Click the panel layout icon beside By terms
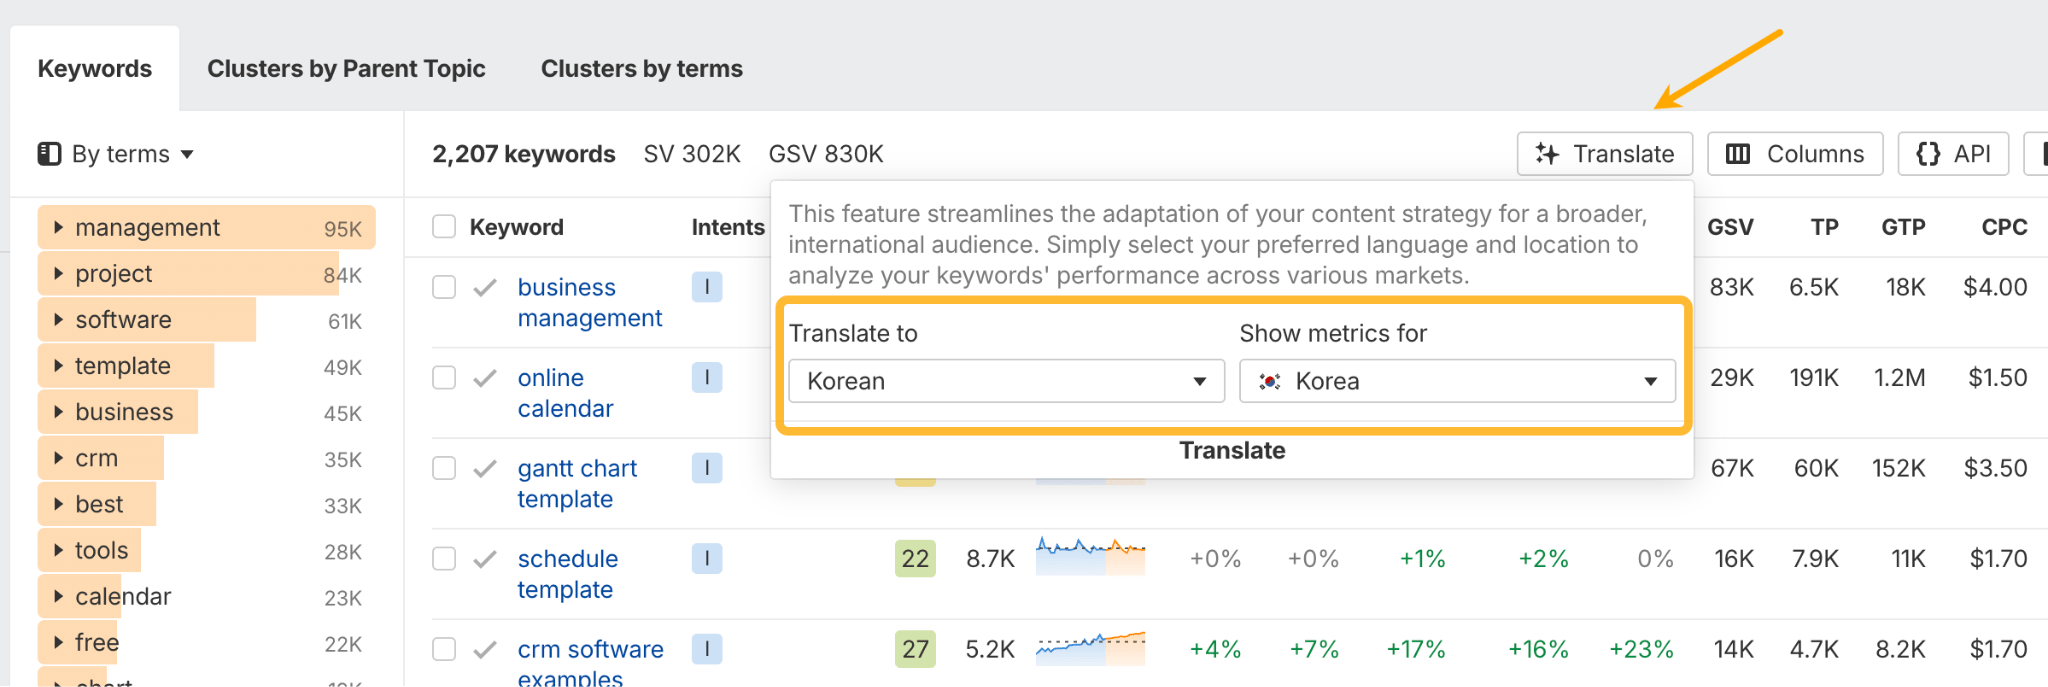The height and width of the screenshot is (687, 2048). [x=49, y=153]
